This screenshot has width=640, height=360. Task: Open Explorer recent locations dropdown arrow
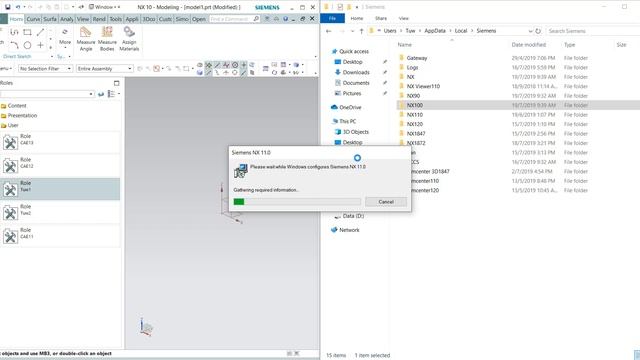tap(353, 31)
